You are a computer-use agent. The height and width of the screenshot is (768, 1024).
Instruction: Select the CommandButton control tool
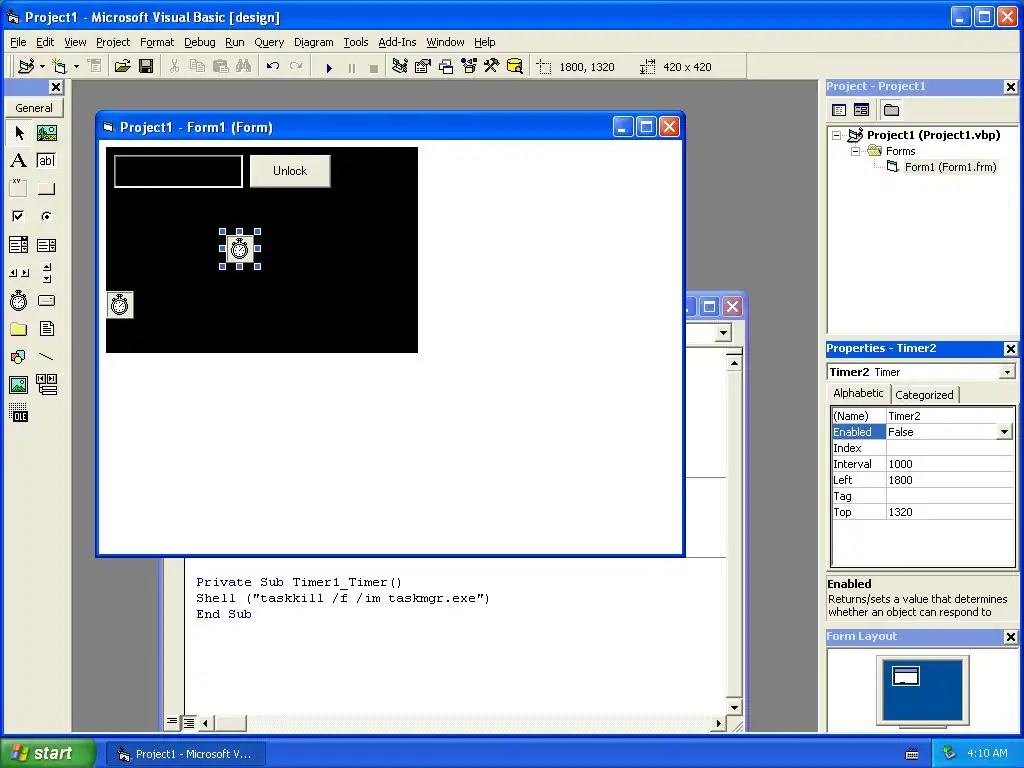point(46,189)
